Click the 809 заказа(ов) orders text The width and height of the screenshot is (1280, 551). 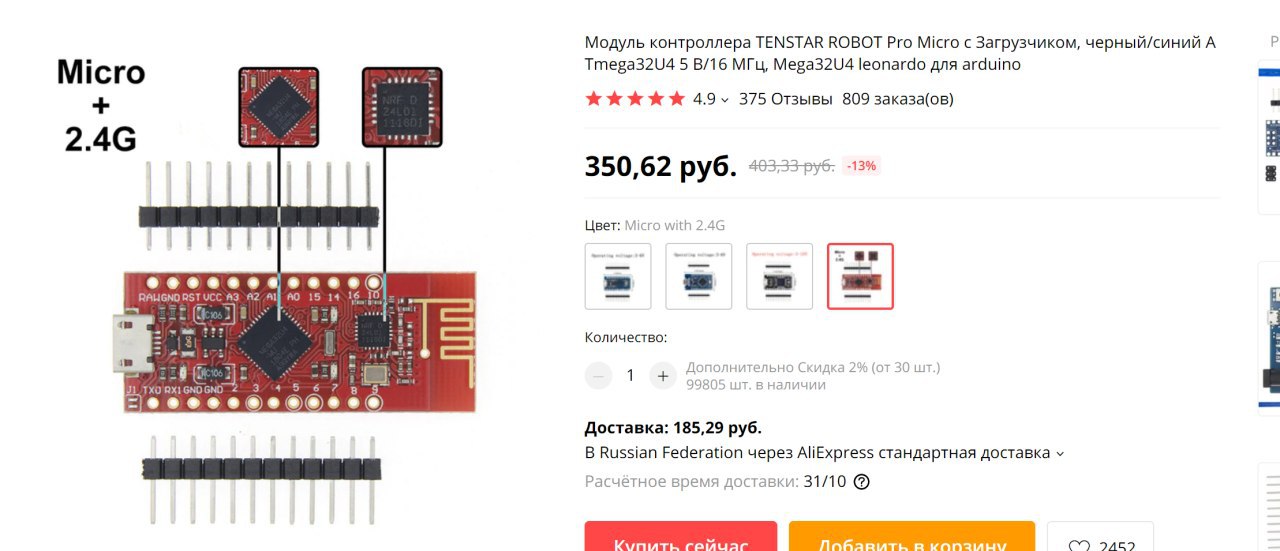898,99
